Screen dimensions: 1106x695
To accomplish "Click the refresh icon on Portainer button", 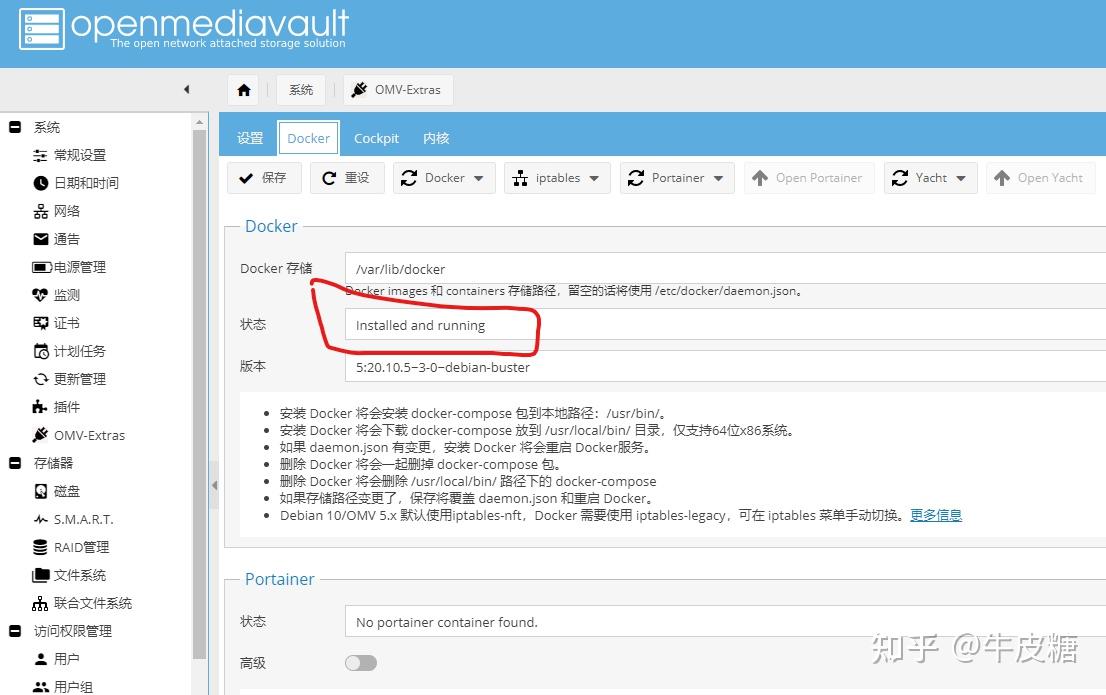I will (636, 178).
